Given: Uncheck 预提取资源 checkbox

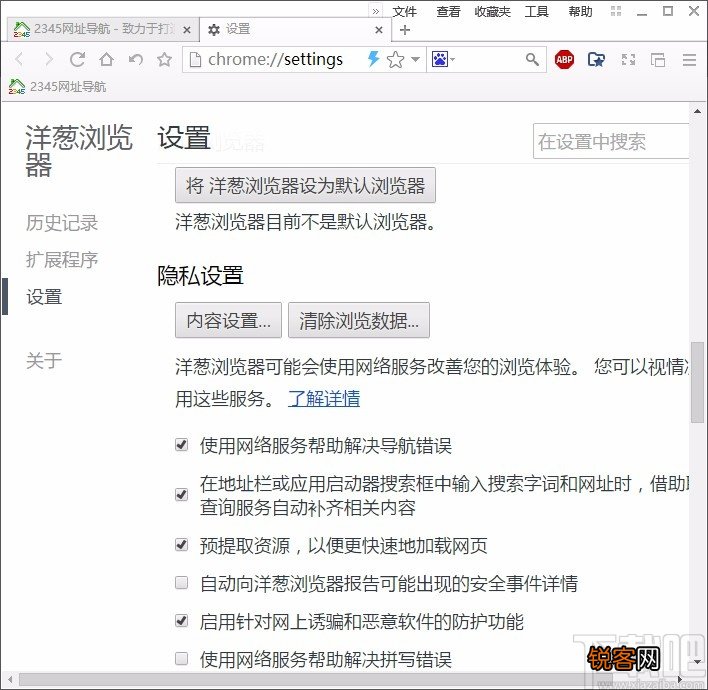Looking at the screenshot, I should coord(182,545).
